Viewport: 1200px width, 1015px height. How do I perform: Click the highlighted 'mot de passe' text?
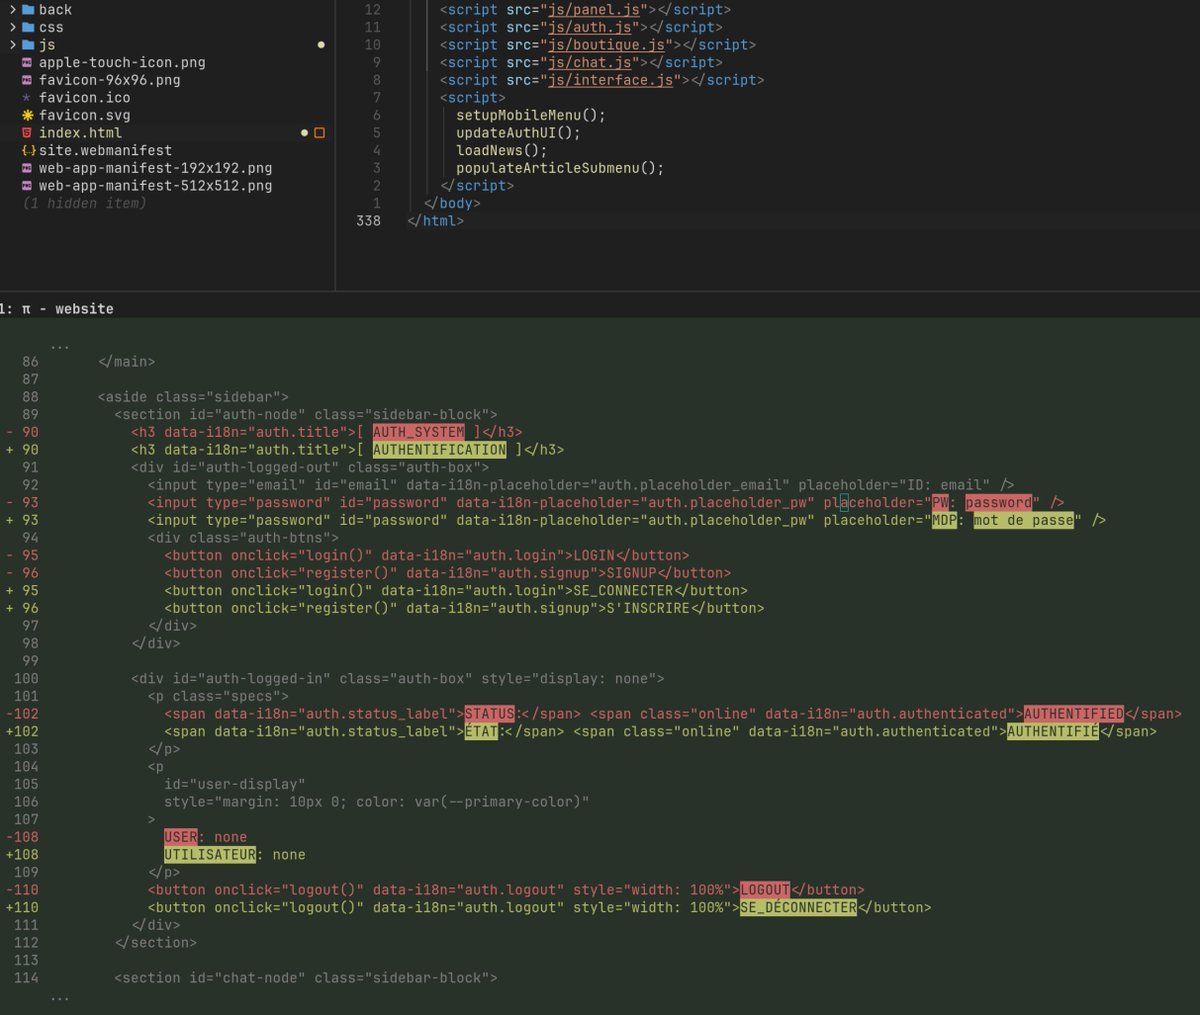[1023, 520]
